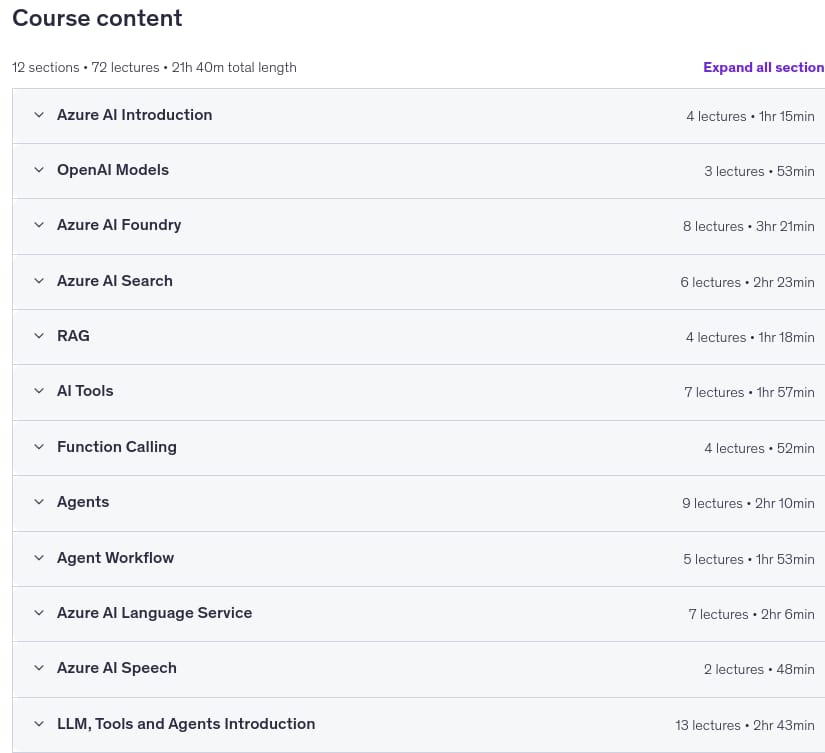Expand chevron beside Azure AI Foundry
Screen dimensions: 825x753
click(39, 225)
